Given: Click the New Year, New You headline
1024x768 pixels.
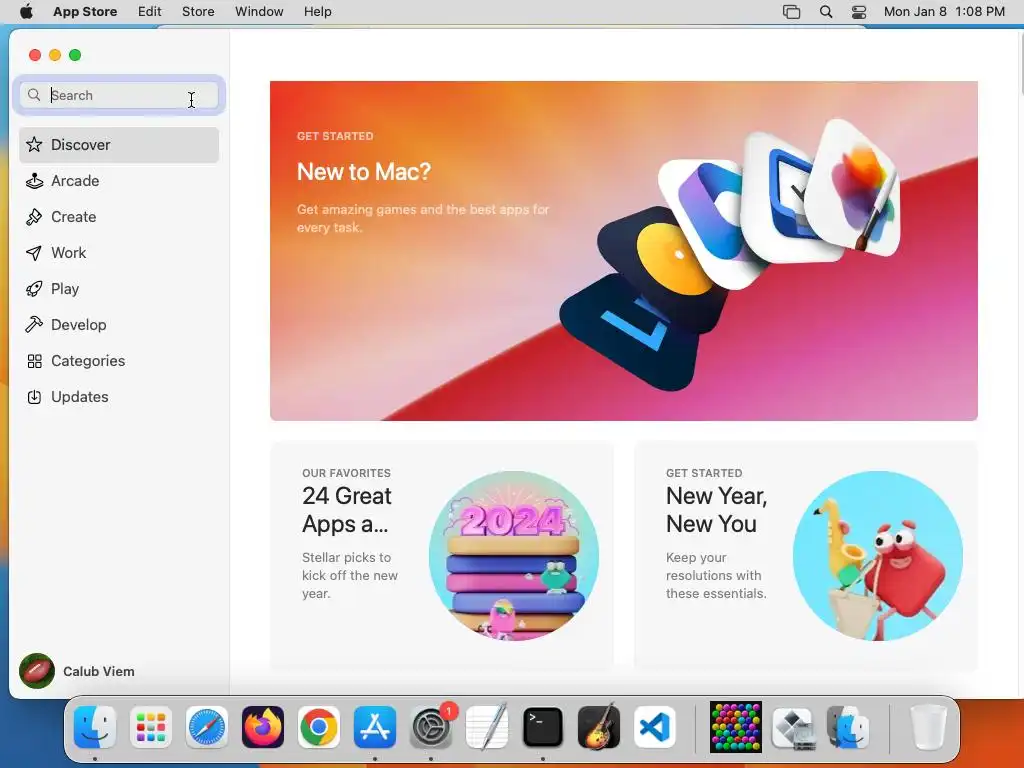Looking at the screenshot, I should click(716, 510).
